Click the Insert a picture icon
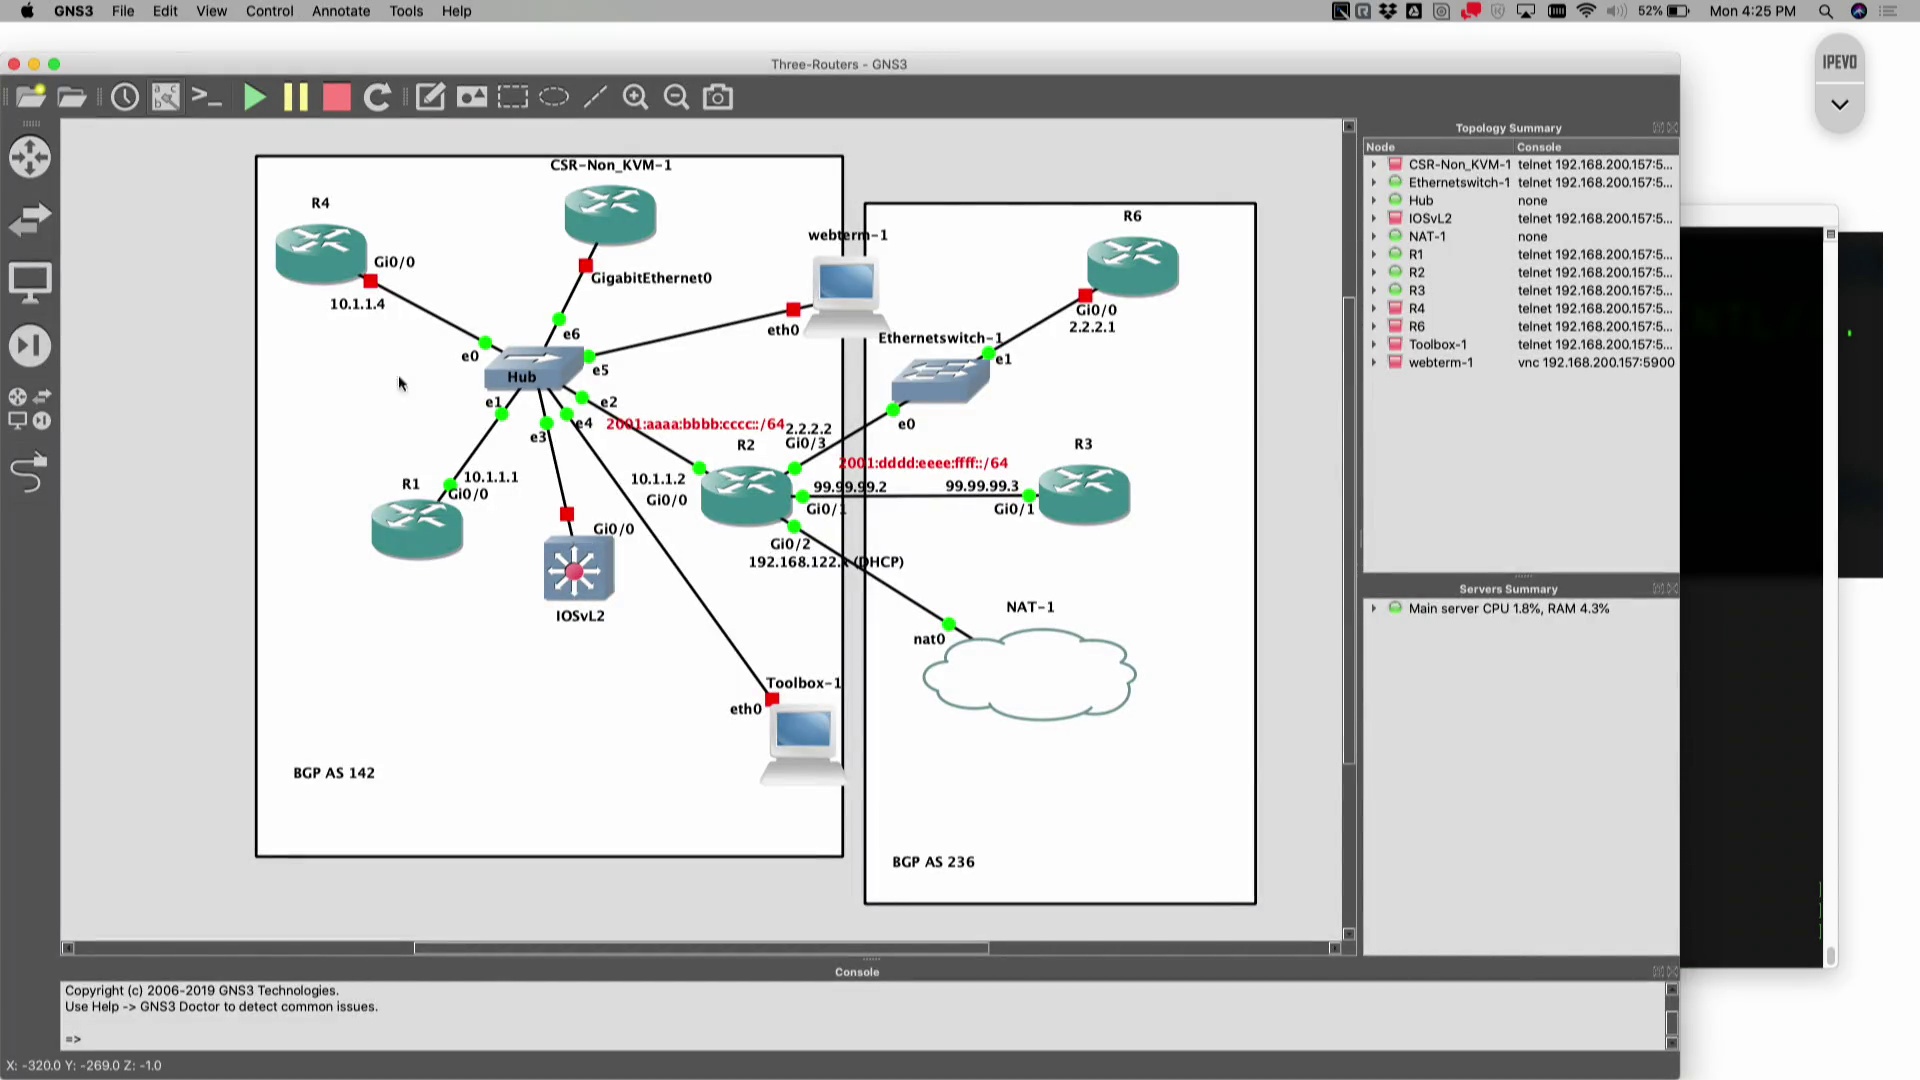1920x1080 pixels. (472, 97)
